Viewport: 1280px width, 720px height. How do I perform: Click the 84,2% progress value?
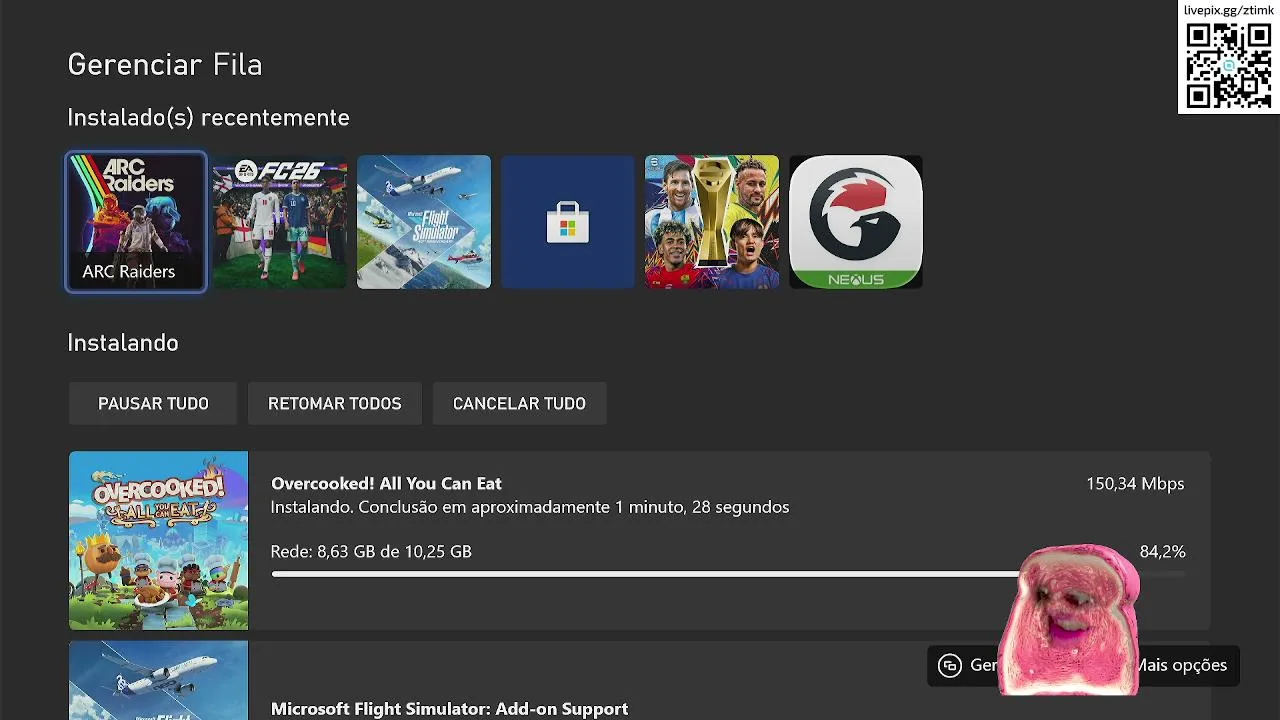point(1162,552)
